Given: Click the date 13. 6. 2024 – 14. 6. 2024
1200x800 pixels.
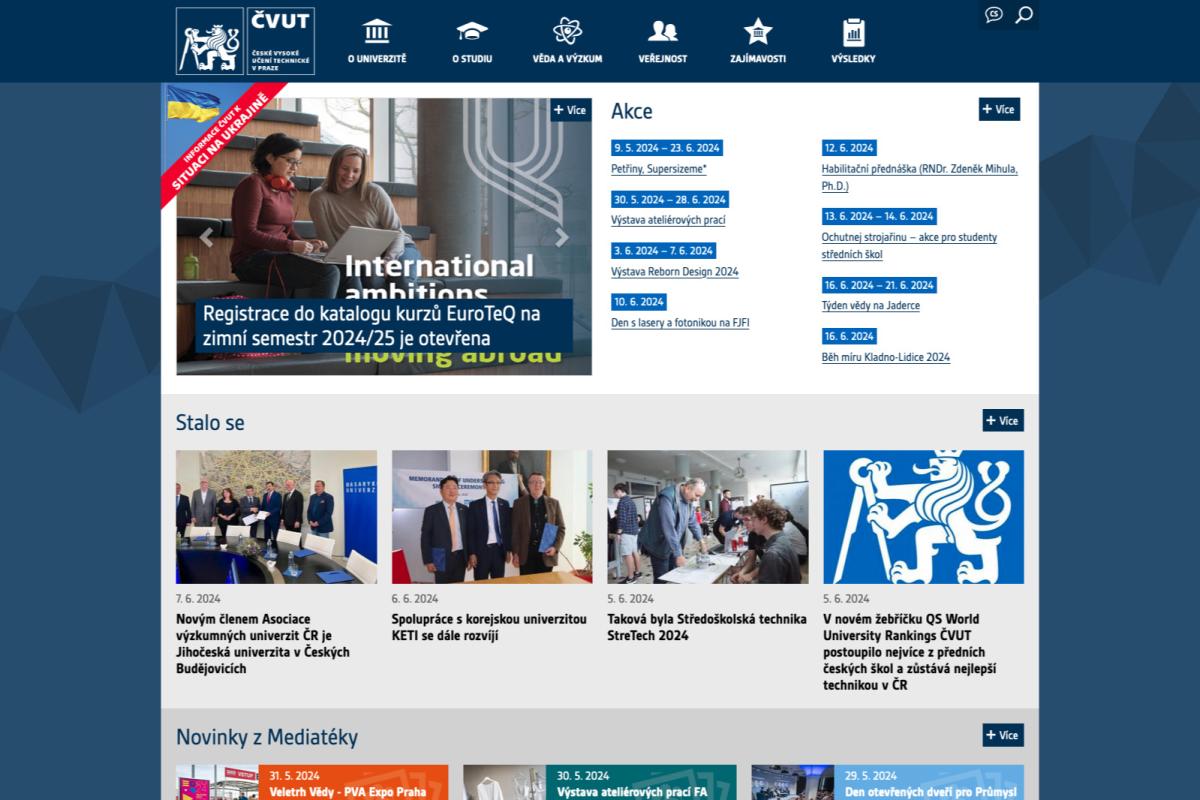Looking at the screenshot, I should click(x=879, y=216).
